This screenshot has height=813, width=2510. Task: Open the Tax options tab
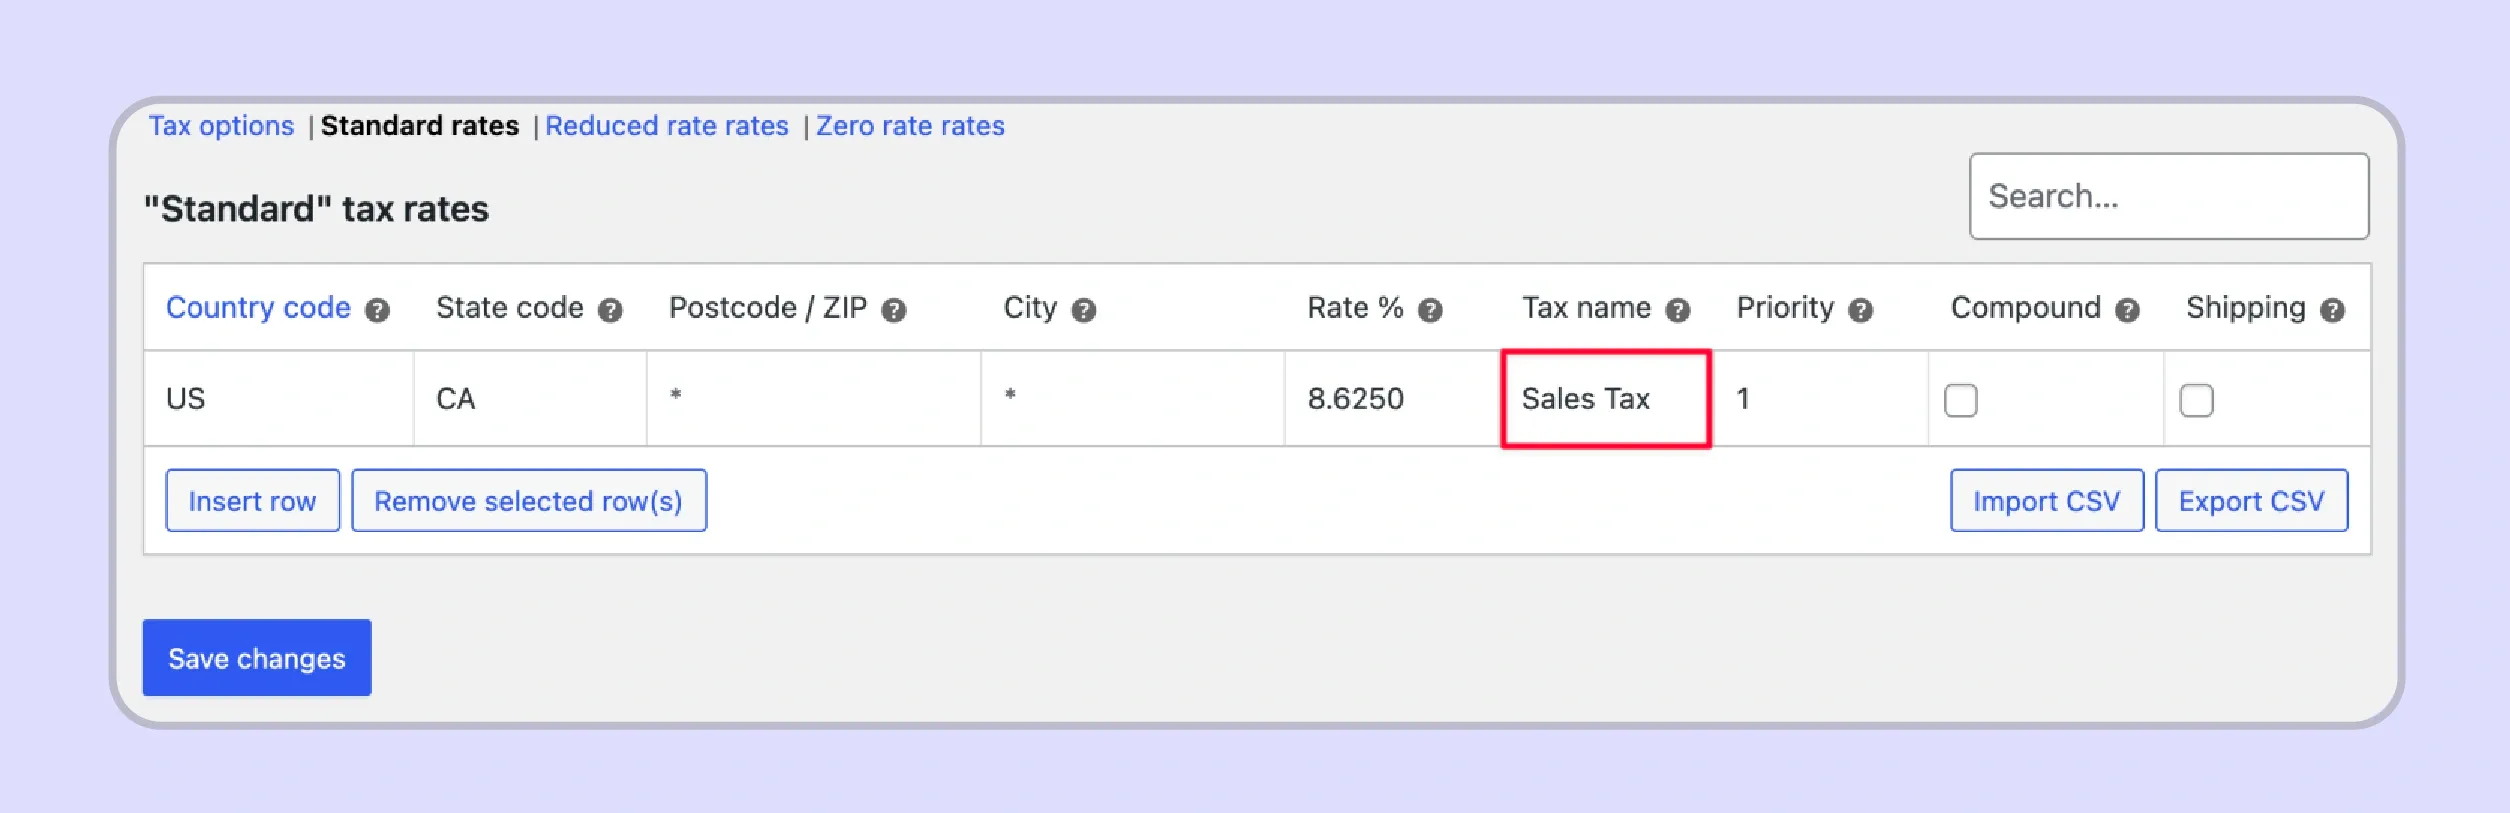pos(222,126)
